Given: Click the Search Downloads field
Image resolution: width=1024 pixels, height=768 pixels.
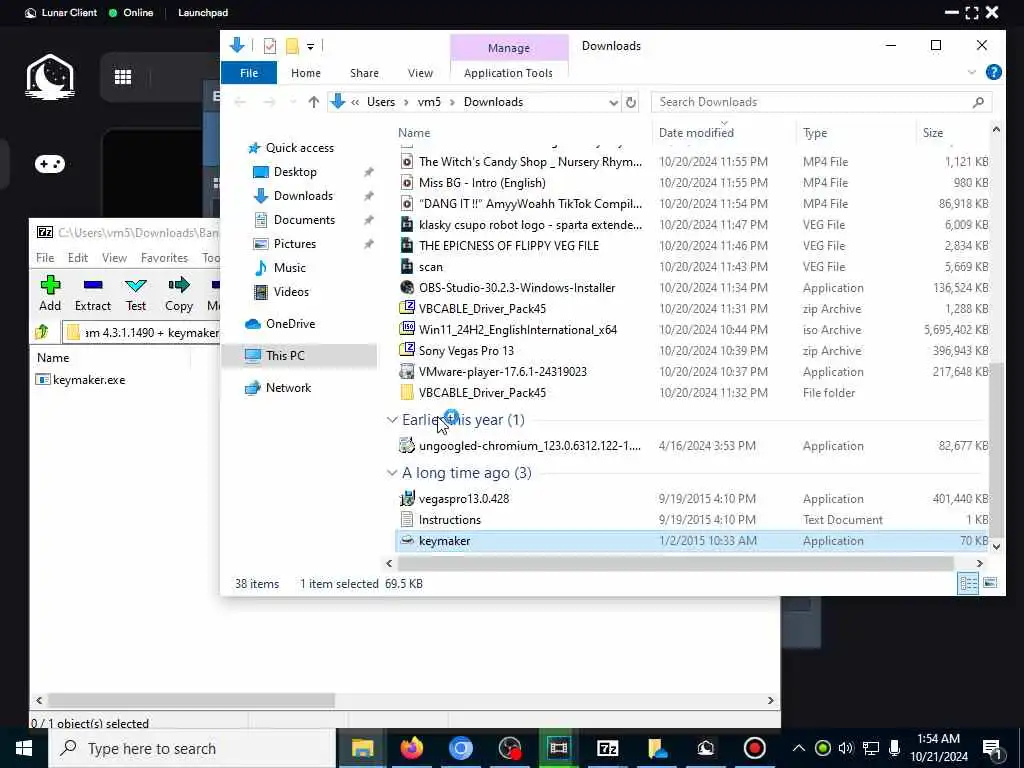Looking at the screenshot, I should pyautogui.click(x=822, y=102).
